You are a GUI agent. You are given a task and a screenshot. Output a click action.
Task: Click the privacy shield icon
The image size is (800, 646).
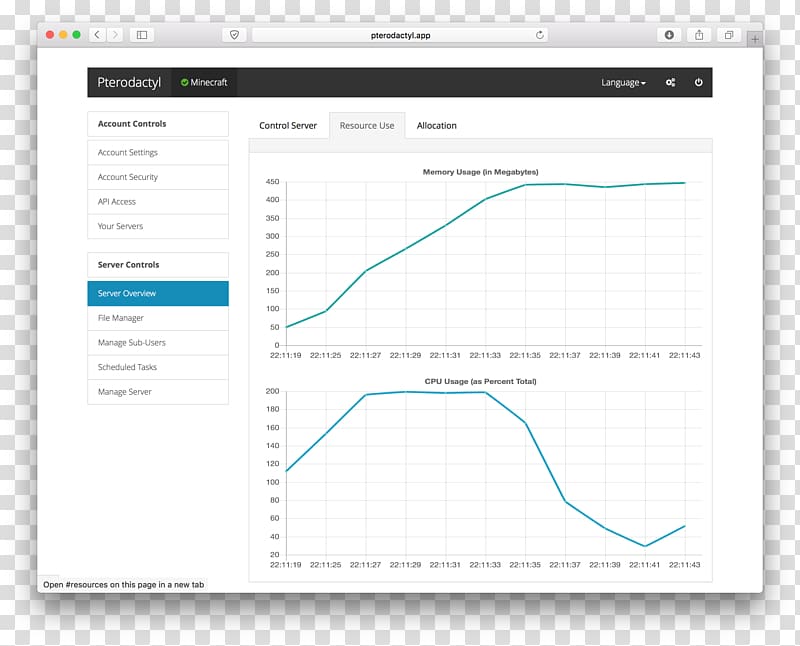pos(234,35)
